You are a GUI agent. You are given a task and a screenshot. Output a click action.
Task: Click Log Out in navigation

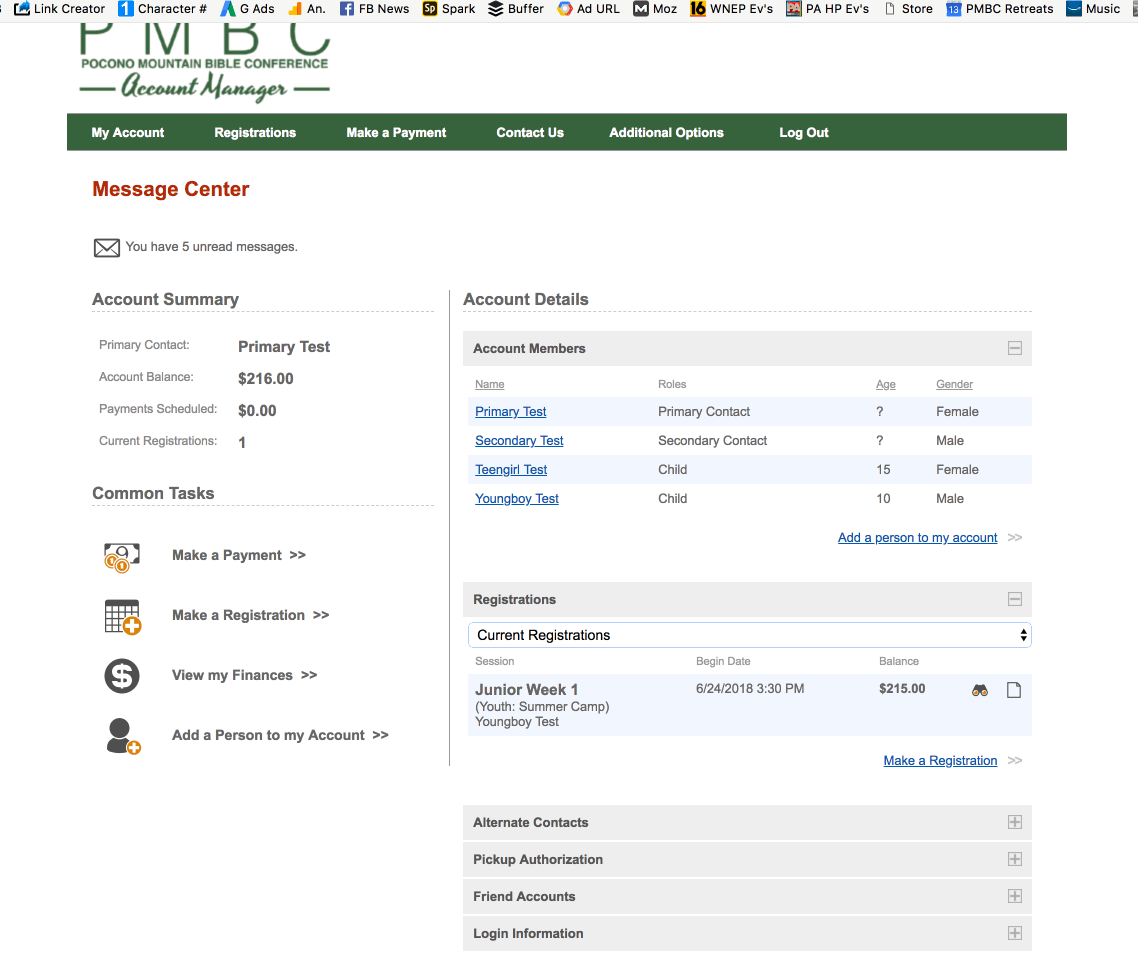pyautogui.click(x=803, y=133)
